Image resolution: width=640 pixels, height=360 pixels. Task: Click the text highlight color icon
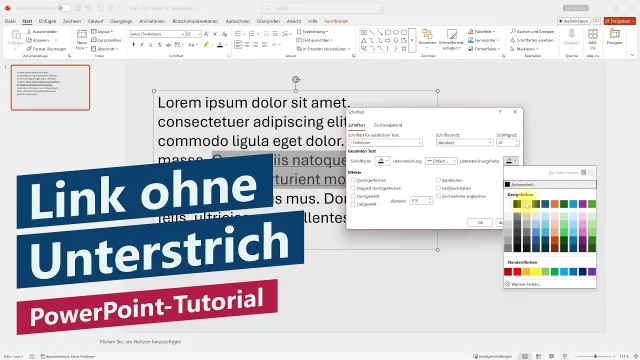207,45
